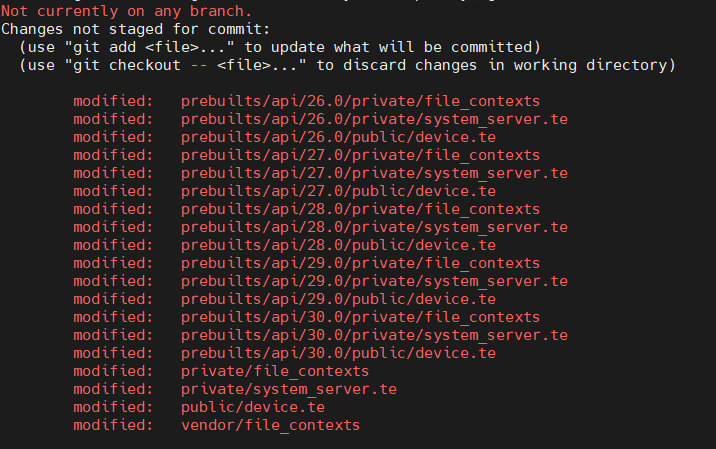Viewport: 716px width, 449px height.
Task: Select prebuilts/api/30.0/public/device.te entry
Action: click(338, 353)
